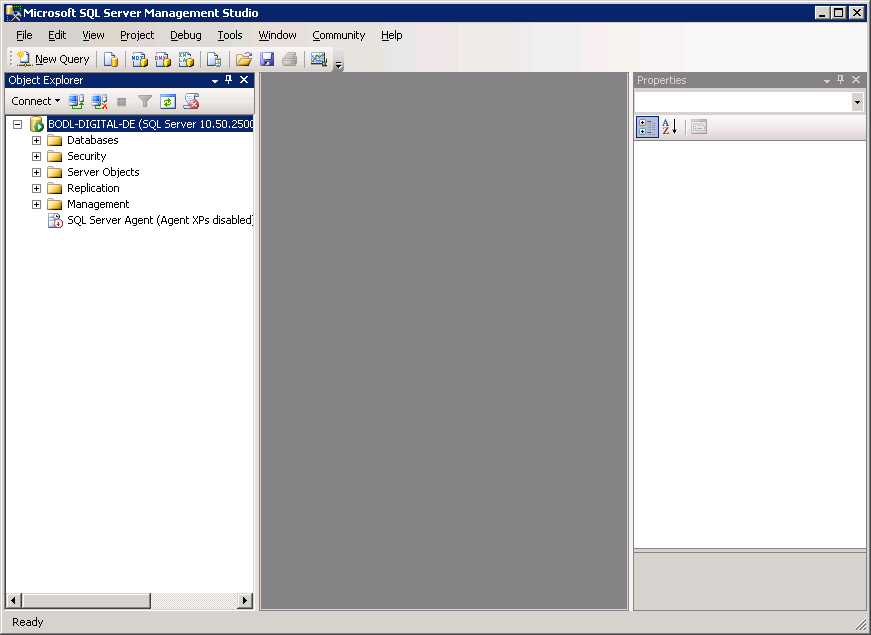Click the New Query button

pos(53,59)
